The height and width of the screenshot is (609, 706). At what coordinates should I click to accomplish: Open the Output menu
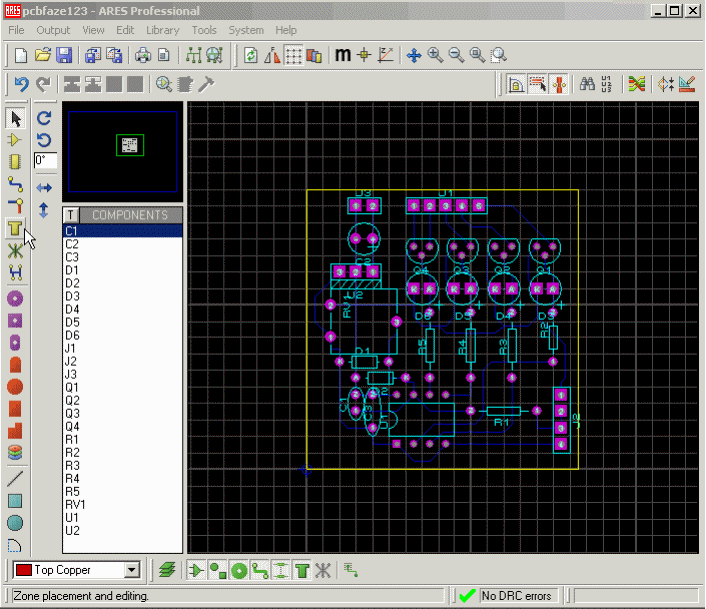coord(53,30)
